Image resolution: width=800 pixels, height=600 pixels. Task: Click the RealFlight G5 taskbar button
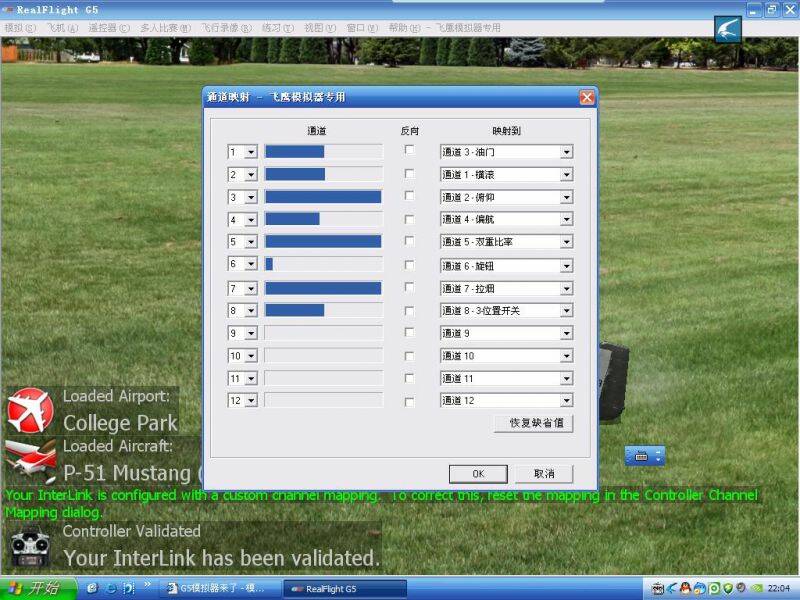point(344,588)
